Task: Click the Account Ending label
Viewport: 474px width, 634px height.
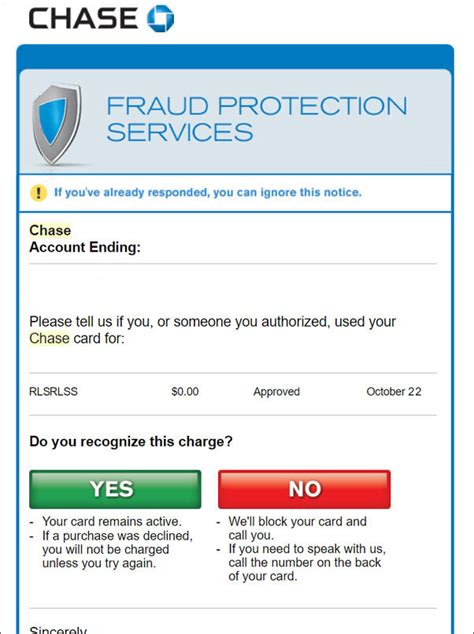Action: 85,247
